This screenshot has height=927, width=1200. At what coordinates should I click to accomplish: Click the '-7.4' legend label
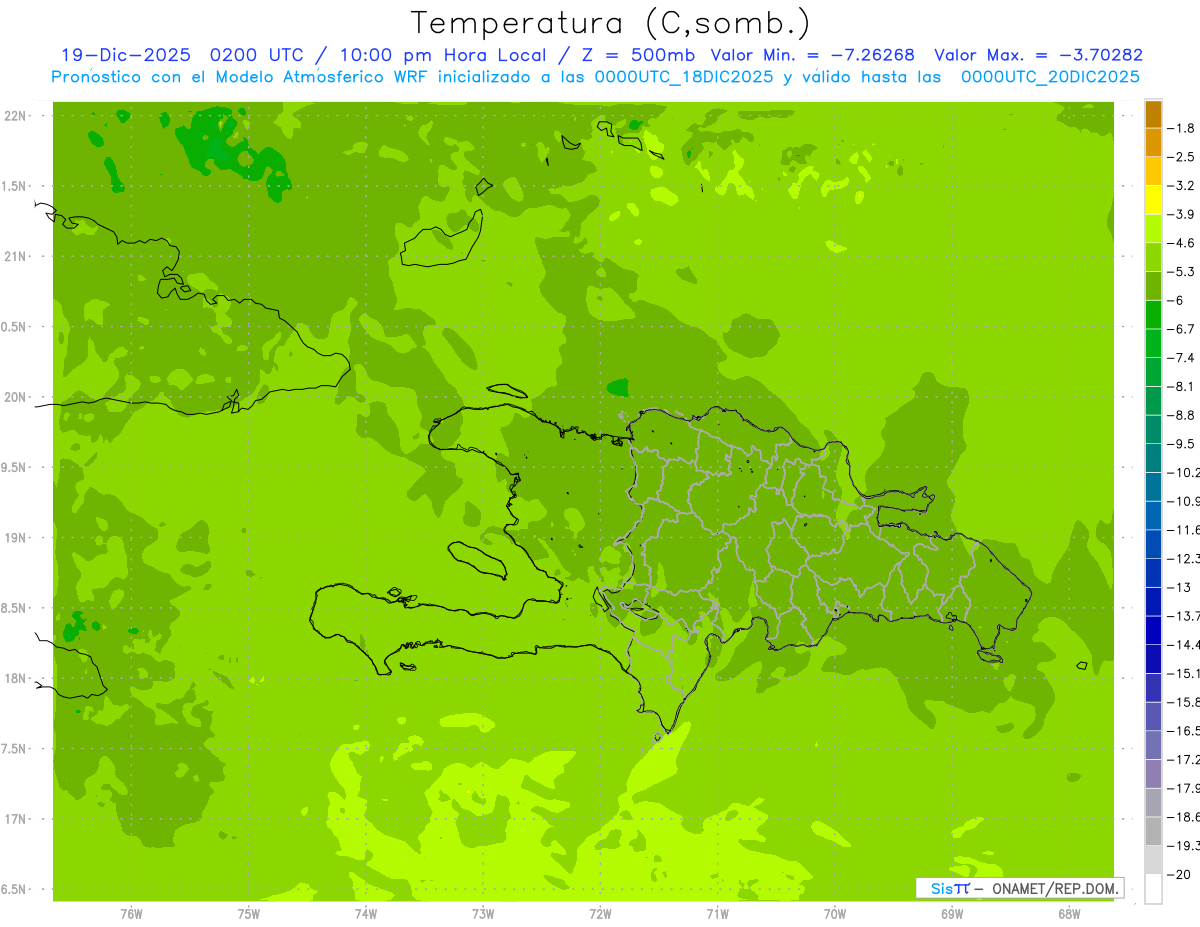[x=1181, y=357]
